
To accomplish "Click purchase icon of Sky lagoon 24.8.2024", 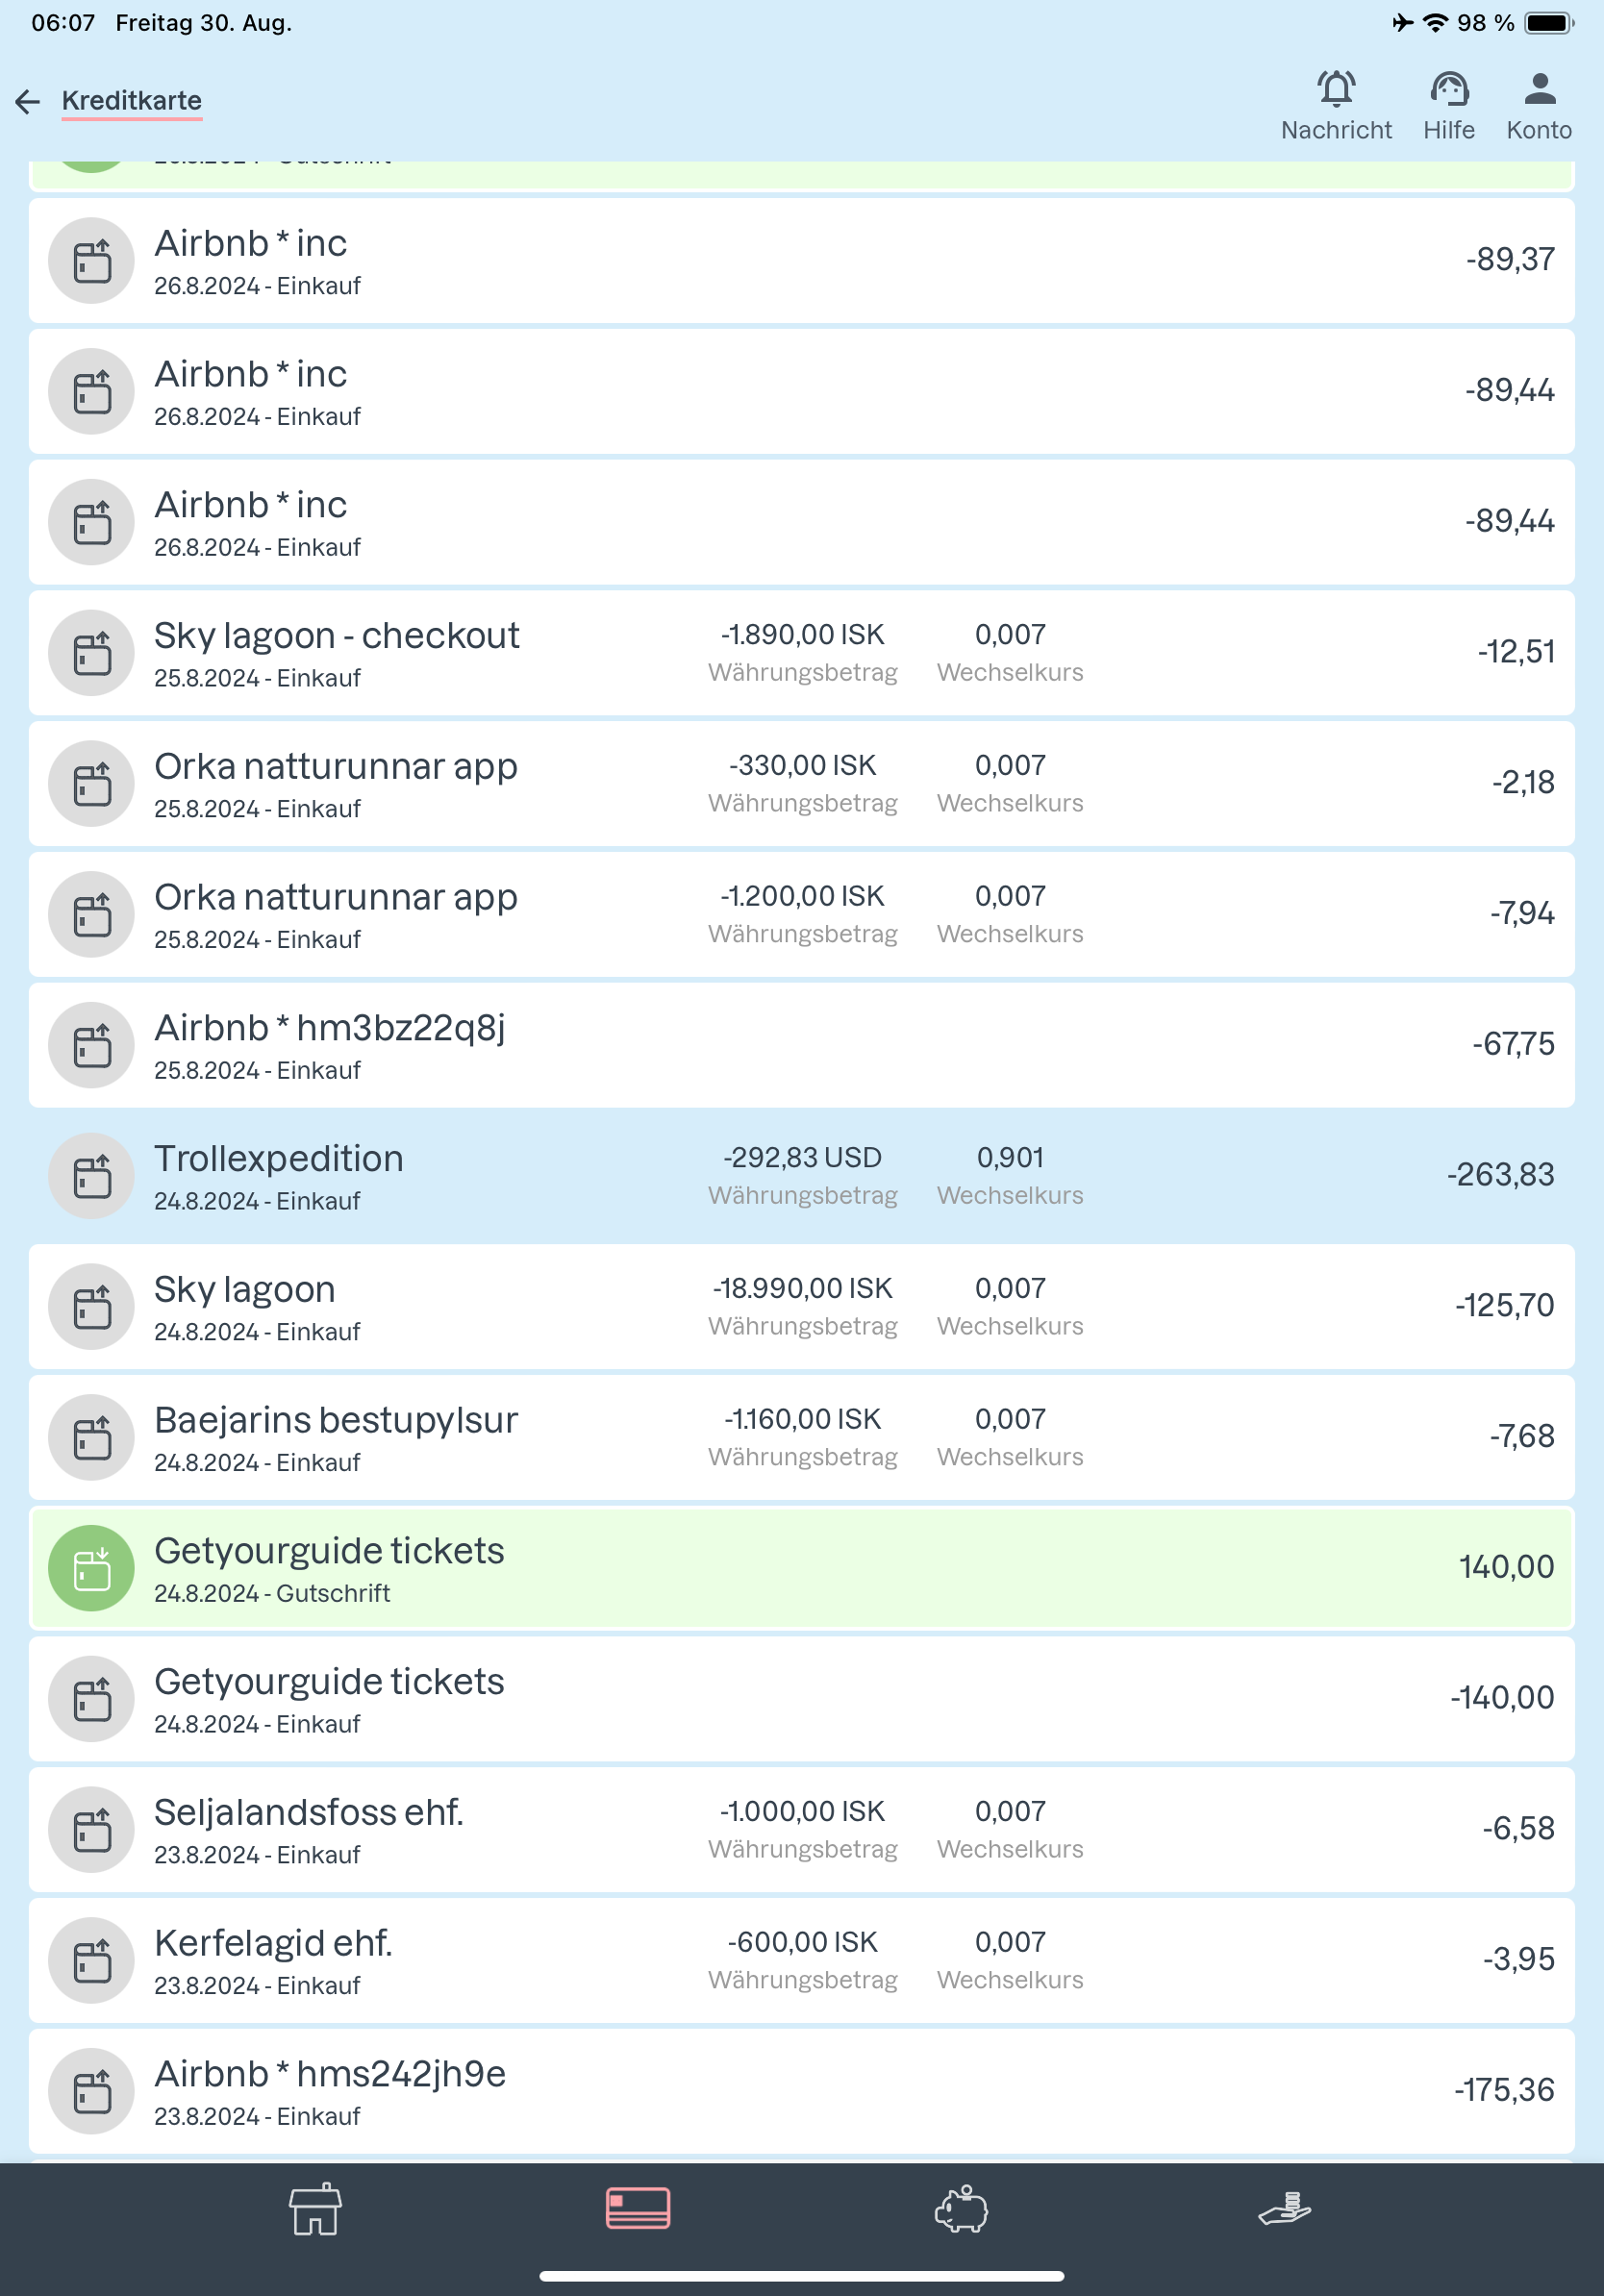I will (x=92, y=1307).
